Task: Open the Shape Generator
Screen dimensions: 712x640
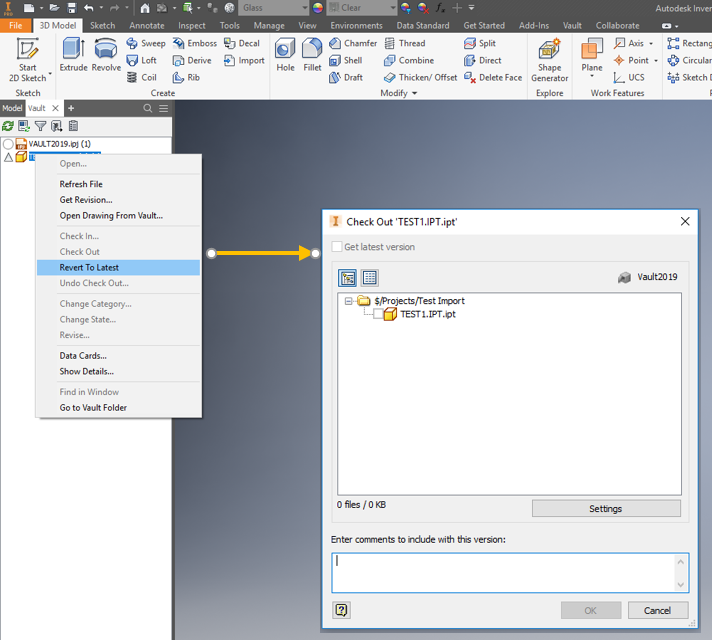Action: (549, 60)
